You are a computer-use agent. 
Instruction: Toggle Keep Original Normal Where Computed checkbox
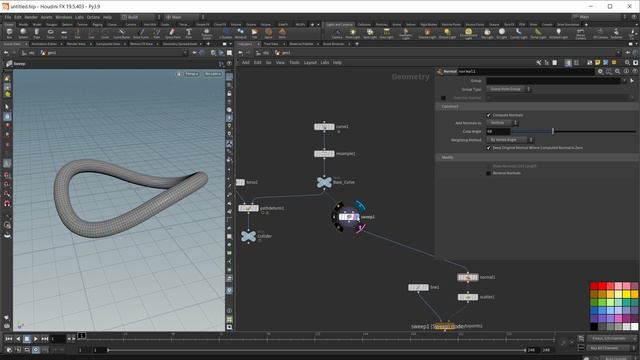point(489,148)
